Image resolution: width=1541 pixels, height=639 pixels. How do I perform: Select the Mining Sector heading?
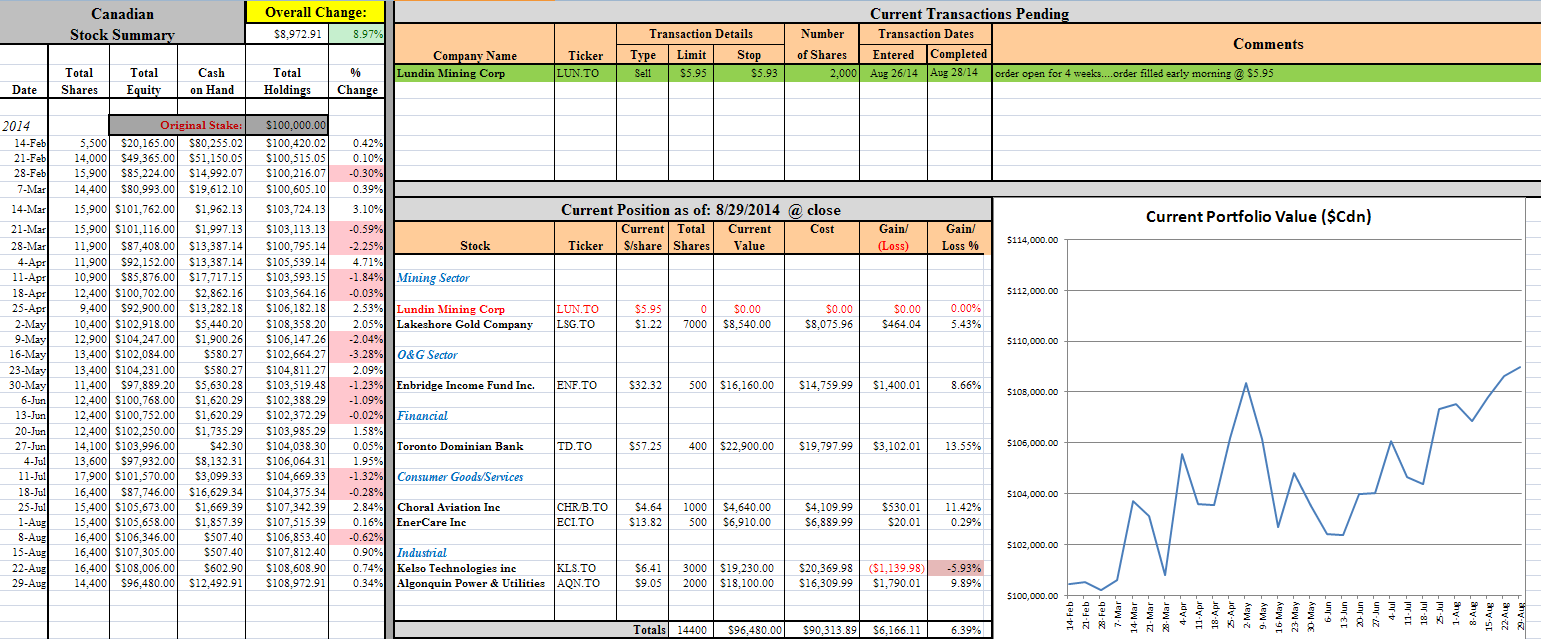pyautogui.click(x=433, y=278)
